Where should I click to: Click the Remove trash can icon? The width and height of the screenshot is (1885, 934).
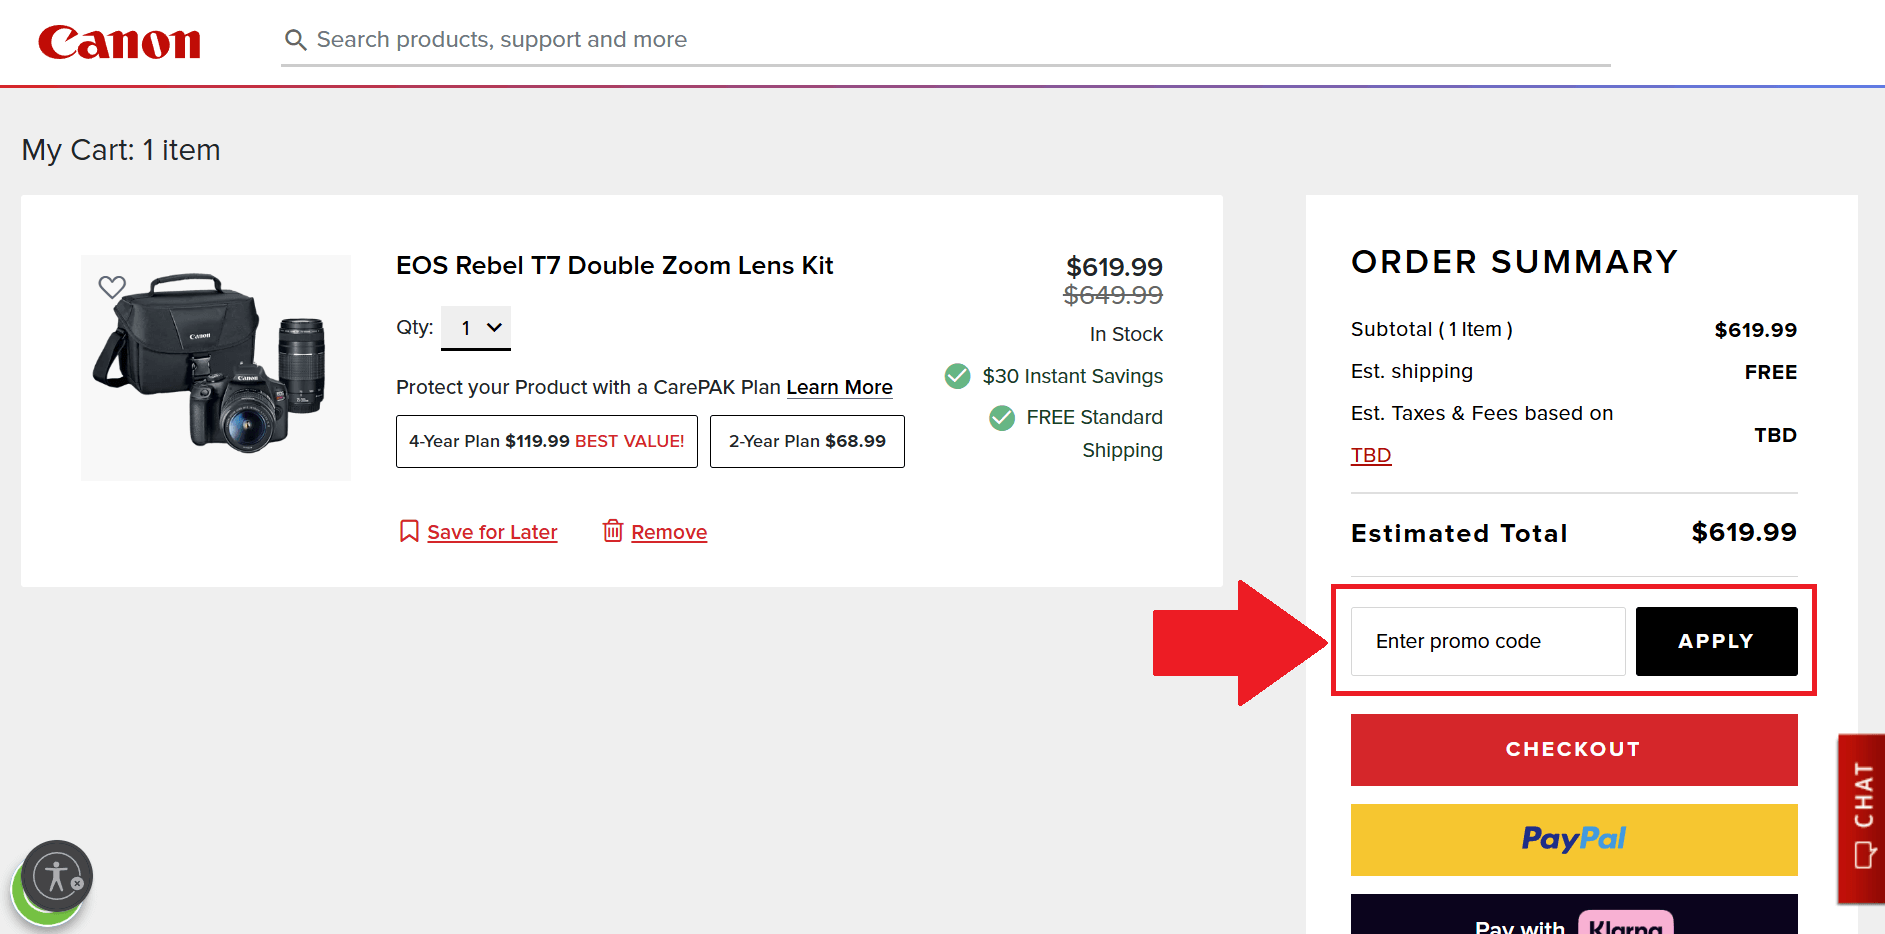pyautogui.click(x=613, y=531)
